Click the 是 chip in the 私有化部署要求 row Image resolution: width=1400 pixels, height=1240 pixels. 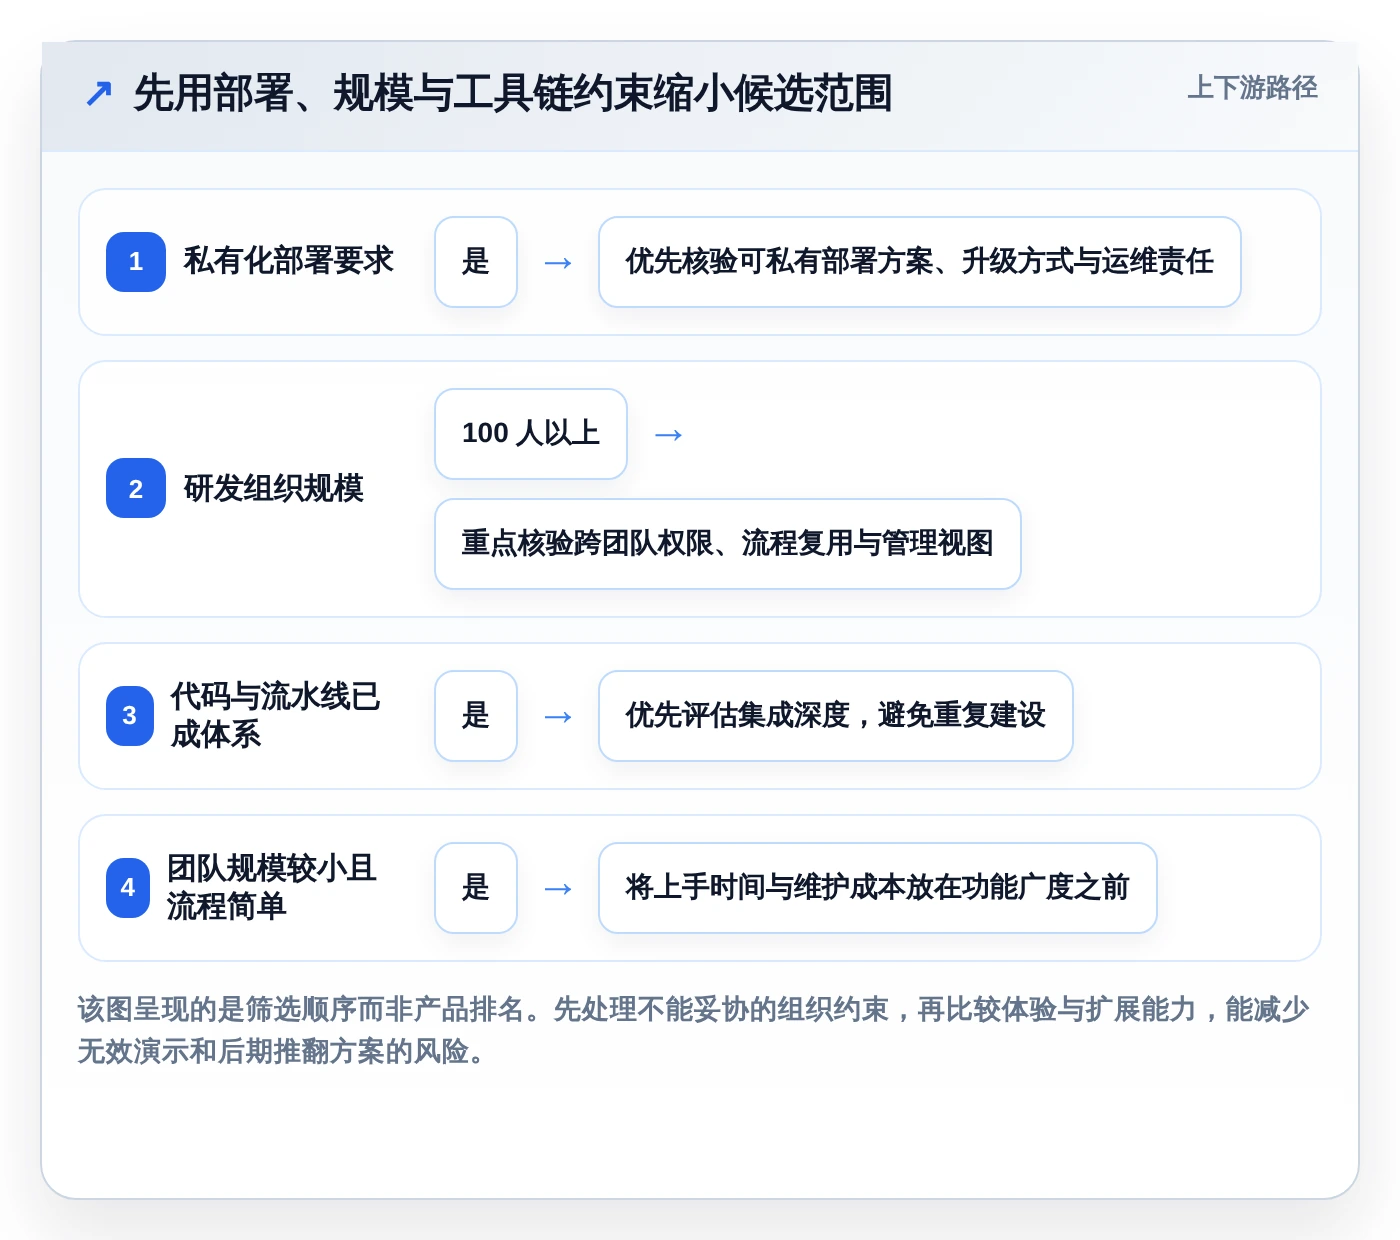476,262
